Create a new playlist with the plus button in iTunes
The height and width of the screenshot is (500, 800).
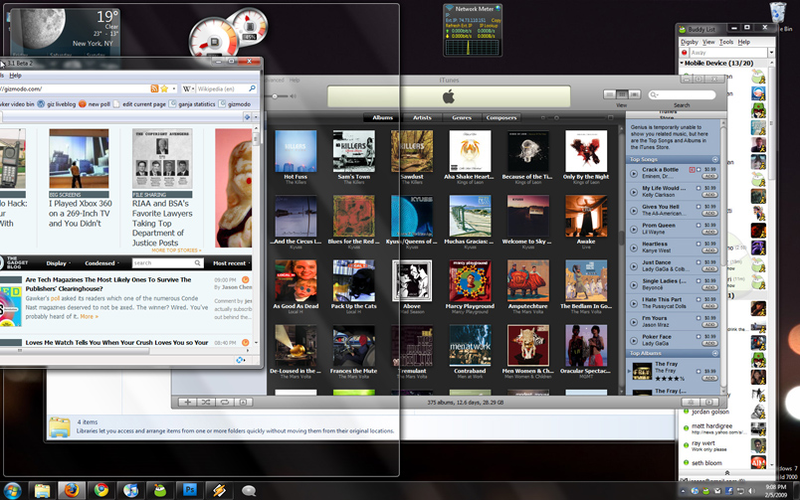[187, 402]
